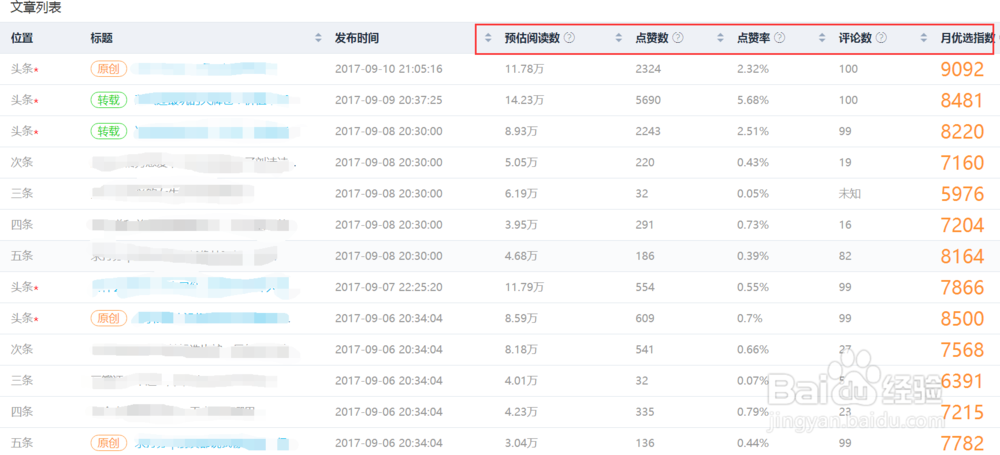The width and height of the screenshot is (1000, 455).
Task: Select the index value 8220
Action: (962, 131)
